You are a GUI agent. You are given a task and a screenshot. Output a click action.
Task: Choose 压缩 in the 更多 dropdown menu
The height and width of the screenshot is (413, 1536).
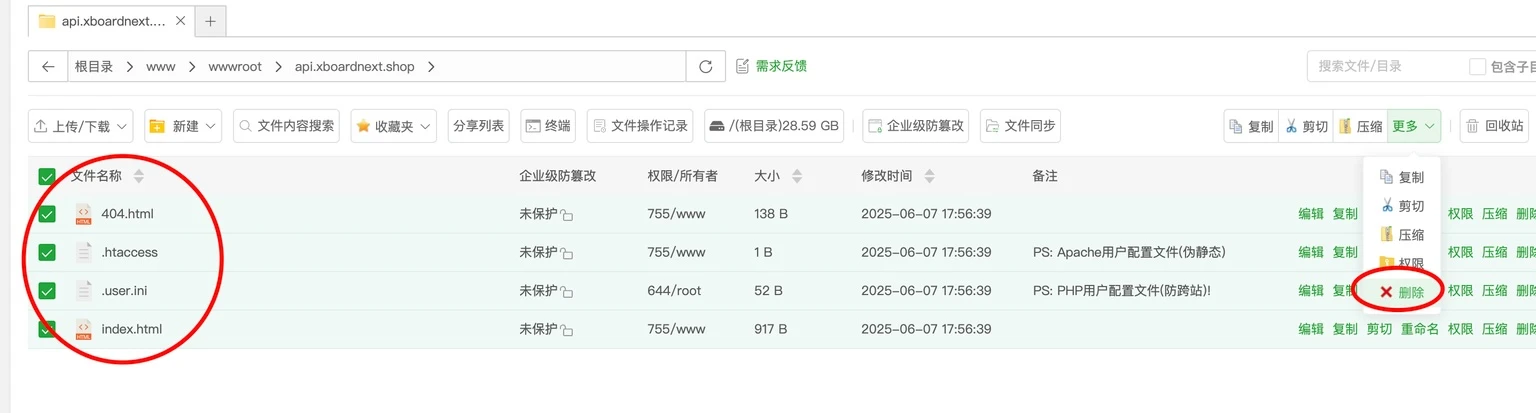1402,235
